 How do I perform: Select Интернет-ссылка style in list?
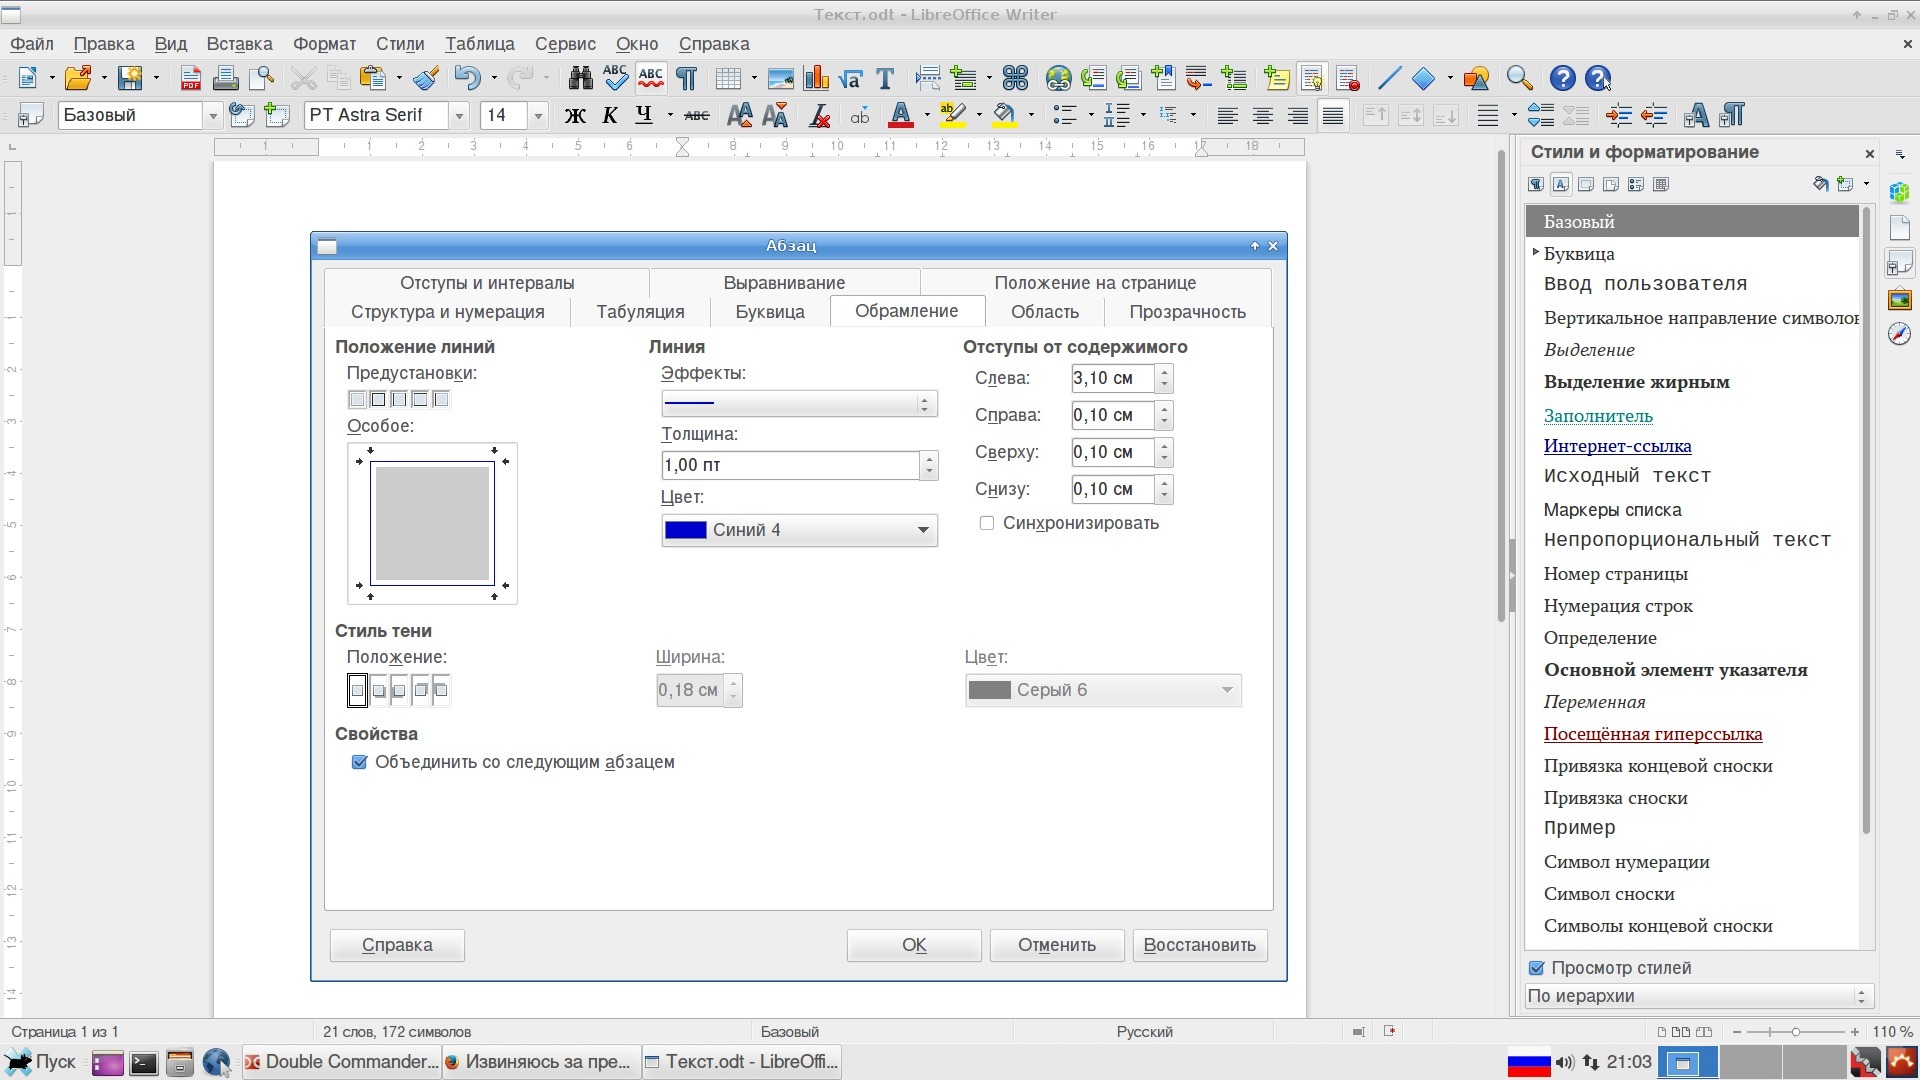pyautogui.click(x=1617, y=446)
